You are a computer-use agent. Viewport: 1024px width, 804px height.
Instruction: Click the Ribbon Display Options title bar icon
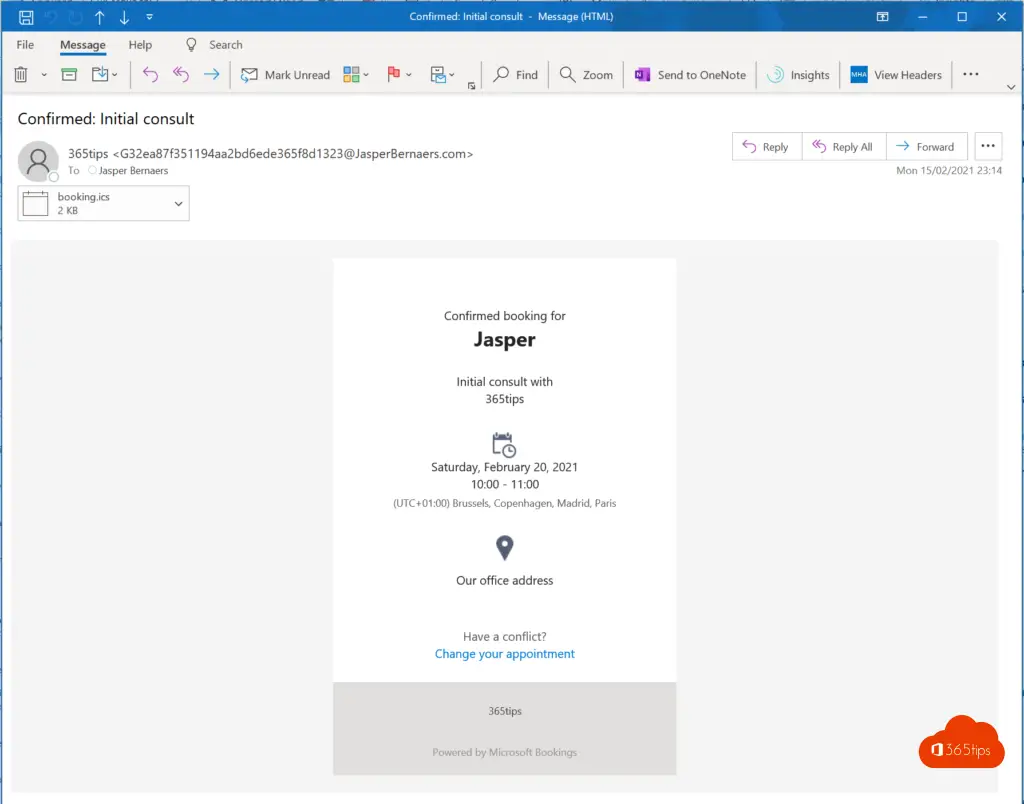[x=882, y=17]
